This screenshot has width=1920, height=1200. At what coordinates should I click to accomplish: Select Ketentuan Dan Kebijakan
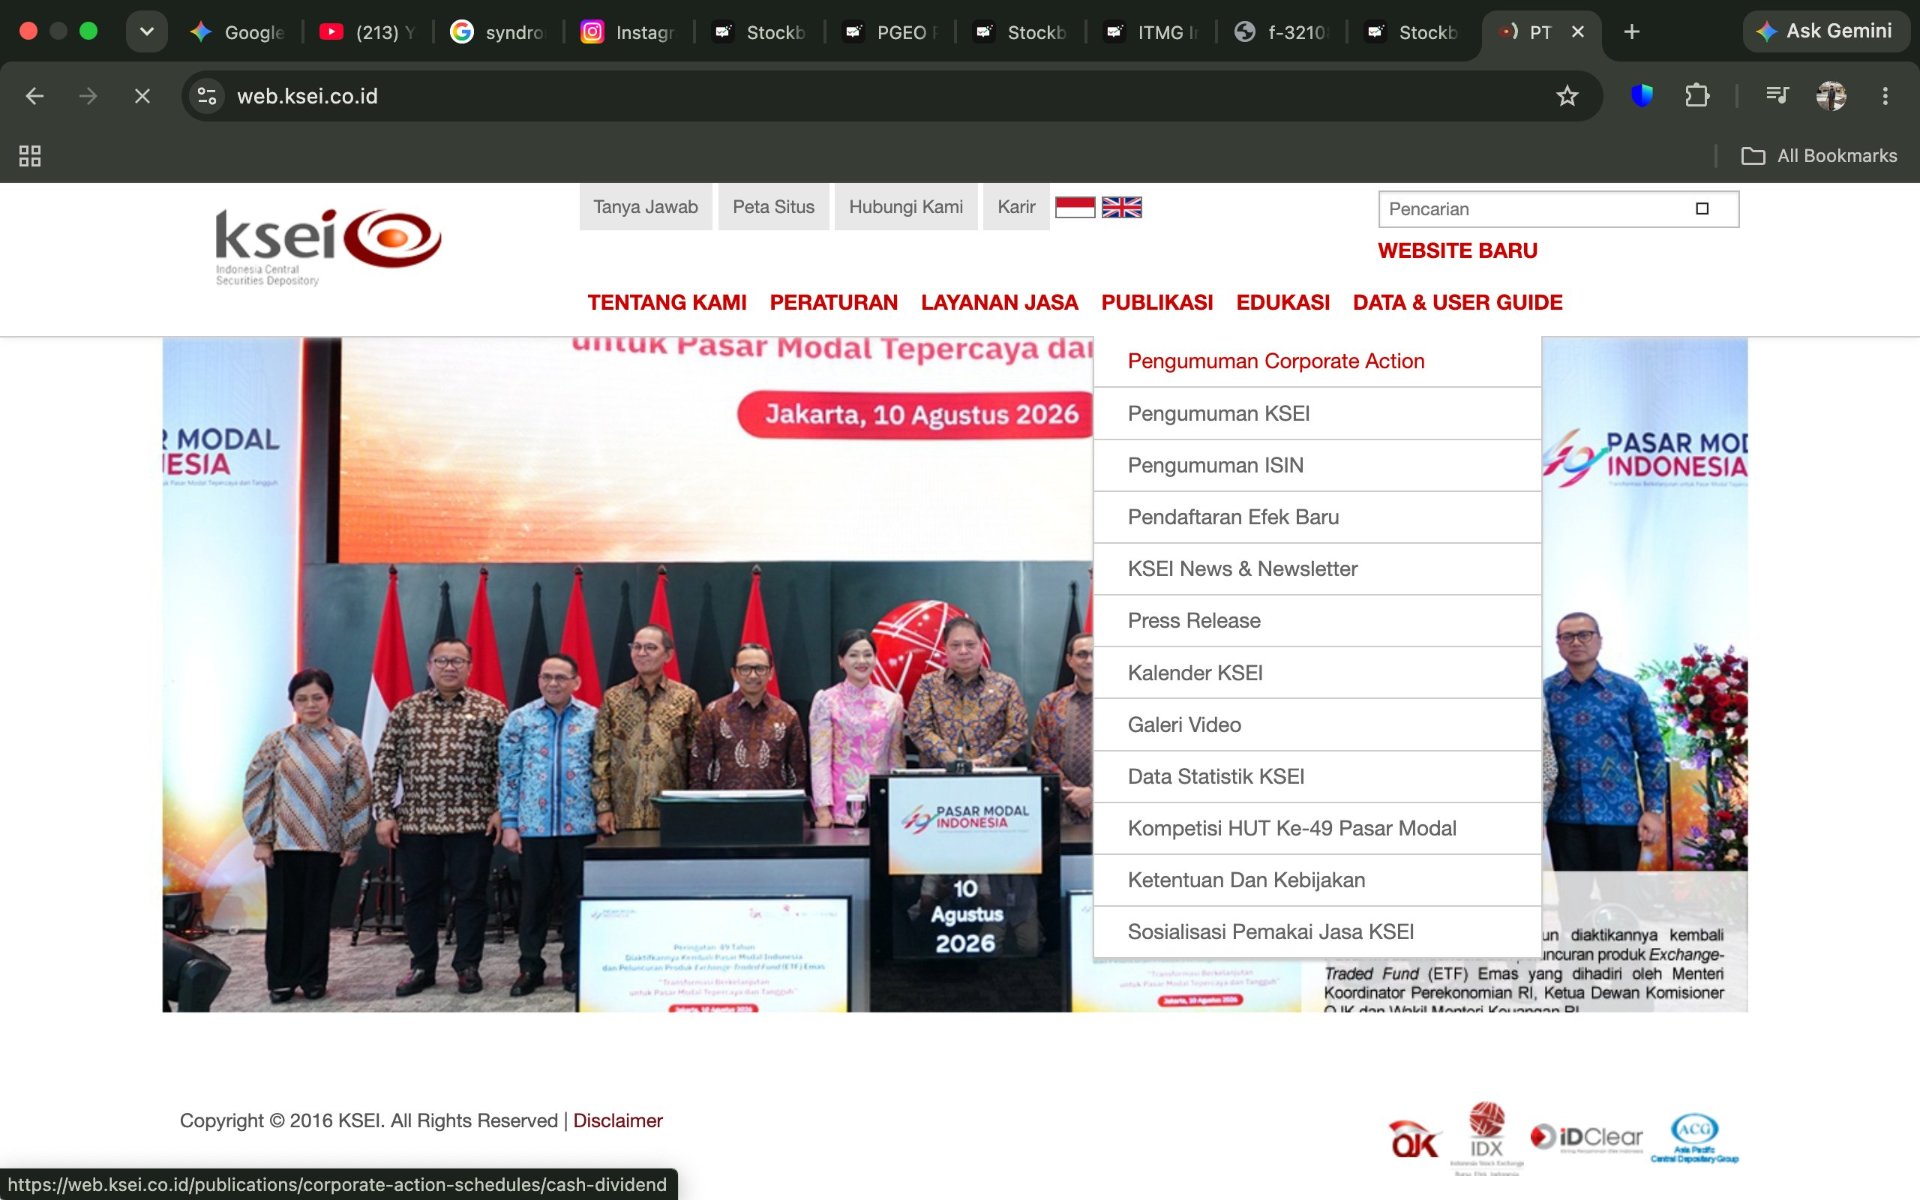pyautogui.click(x=1317, y=880)
